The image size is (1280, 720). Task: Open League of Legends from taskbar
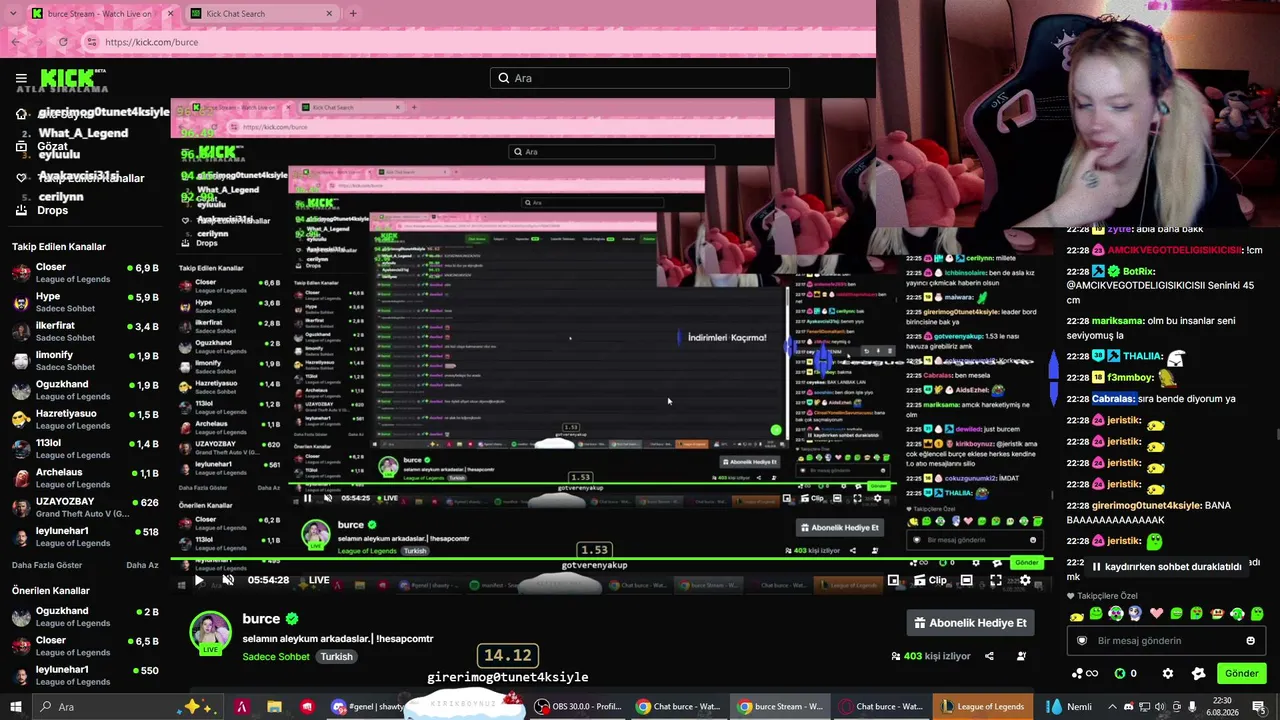point(981,707)
